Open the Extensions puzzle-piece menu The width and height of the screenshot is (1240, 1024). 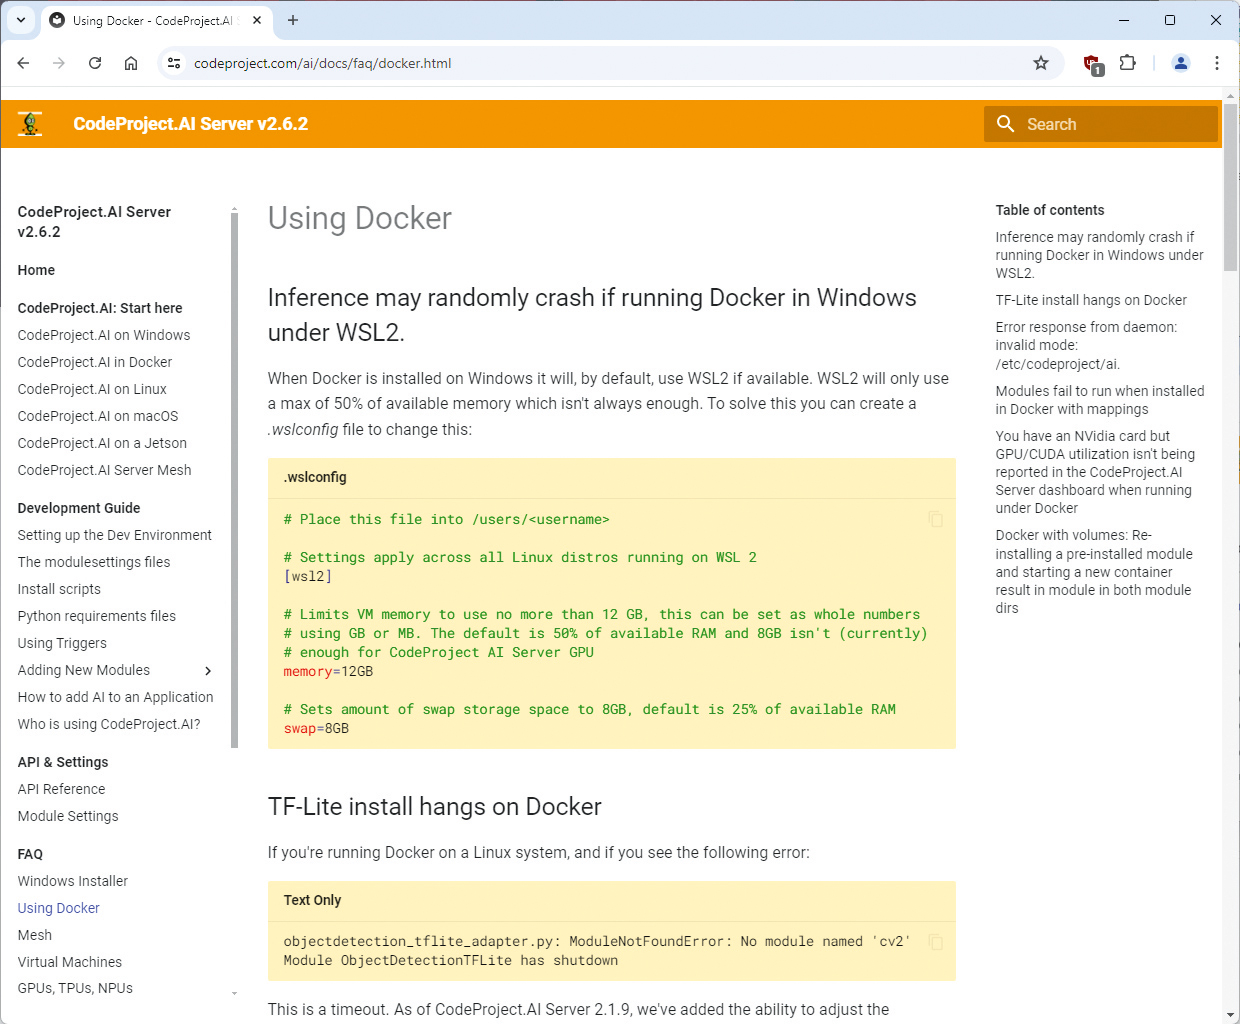pyautogui.click(x=1128, y=63)
